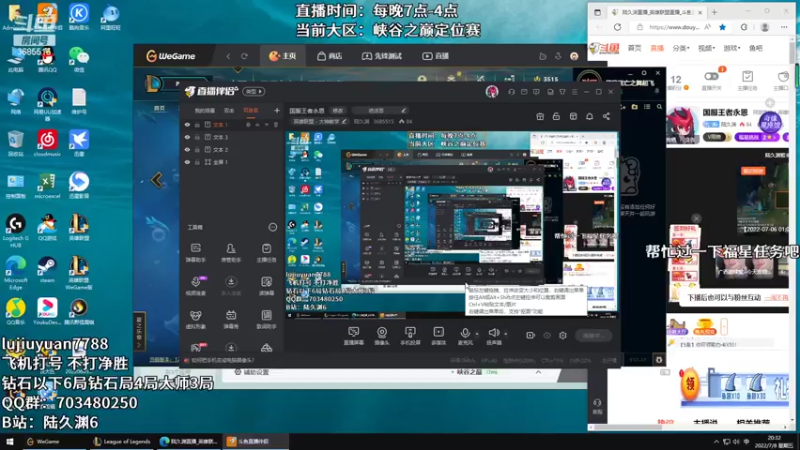Toggle visibility eye of layer 全屏 1
This screenshot has width=800, height=450.
187,162
